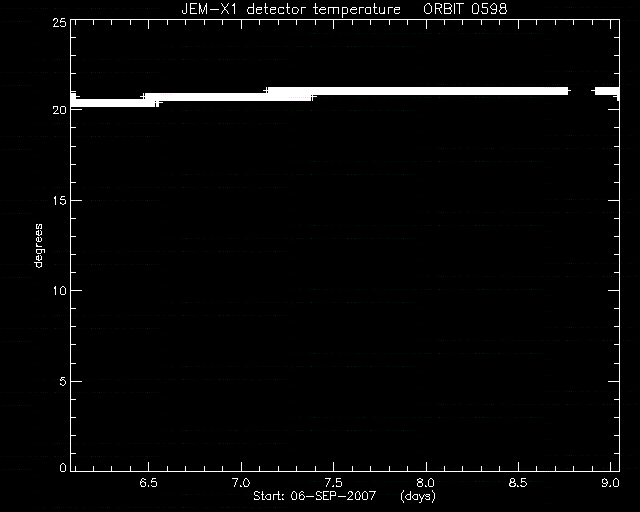The width and height of the screenshot is (640, 512).
Task: Click the plot title JEM-X1 detector temperature
Action: pyautogui.click(x=291, y=9)
